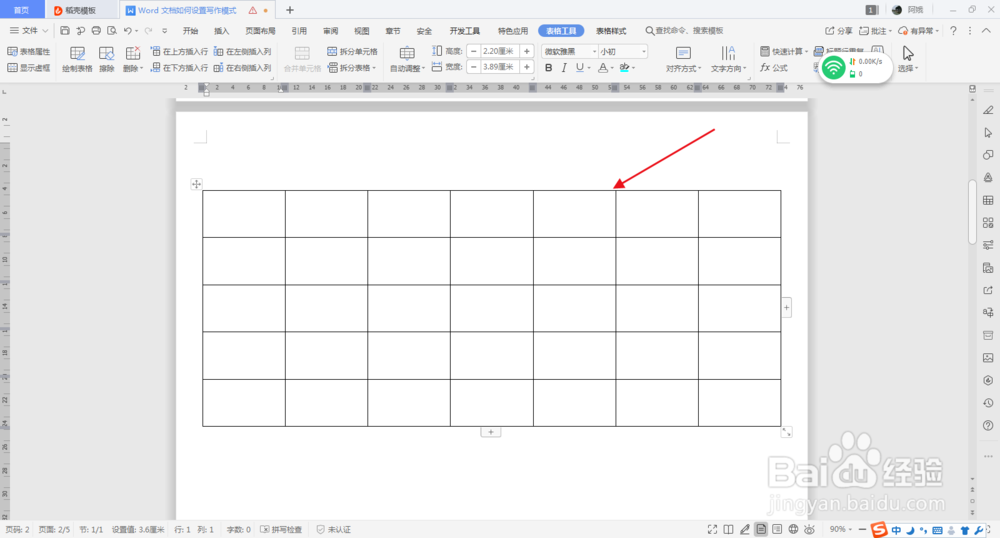Click the Formula (fx 公式) button
Screen dimensions: 1000x538
tap(774, 68)
